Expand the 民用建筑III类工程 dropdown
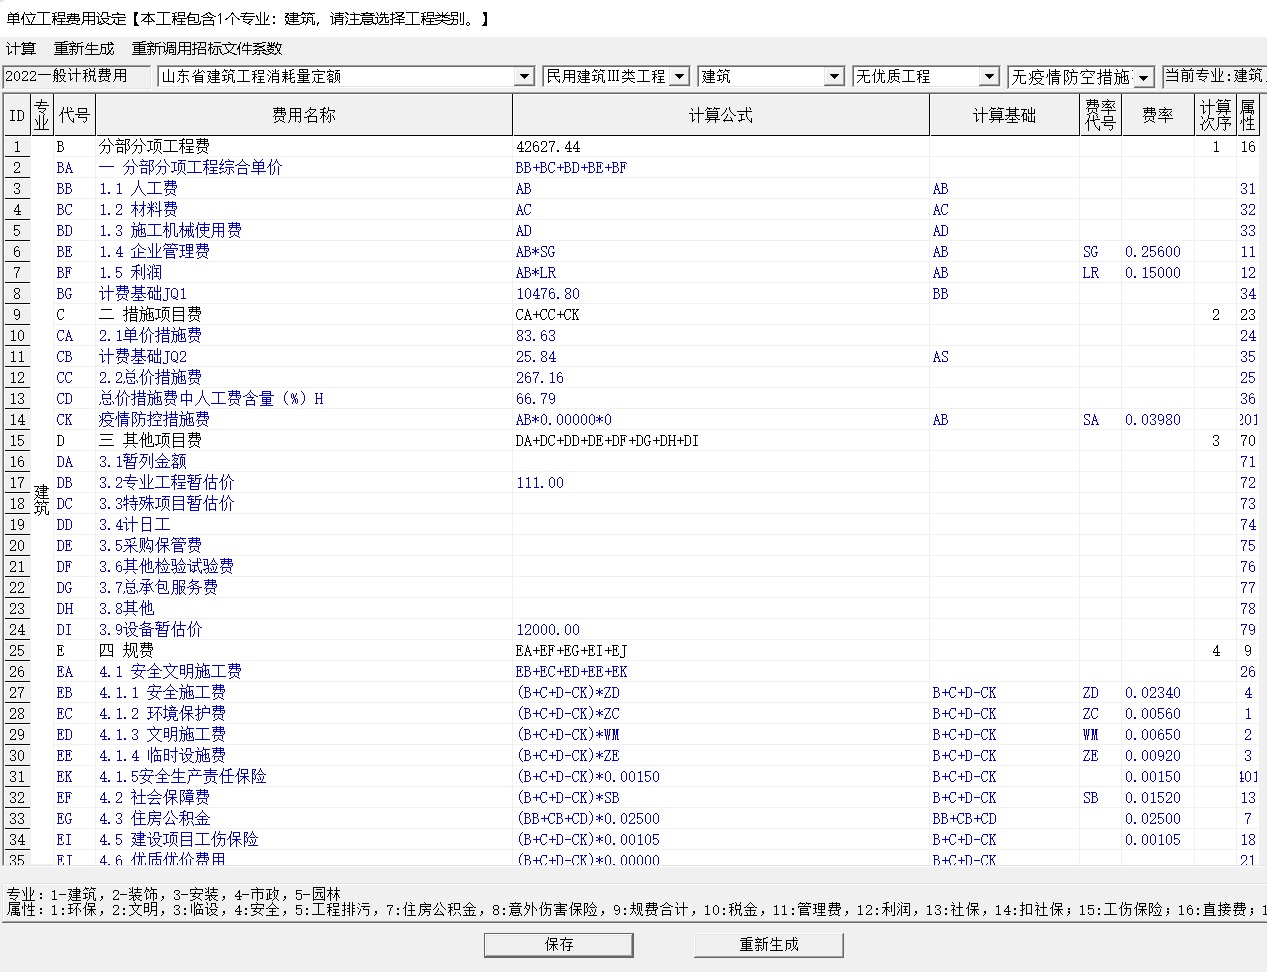 pos(680,76)
